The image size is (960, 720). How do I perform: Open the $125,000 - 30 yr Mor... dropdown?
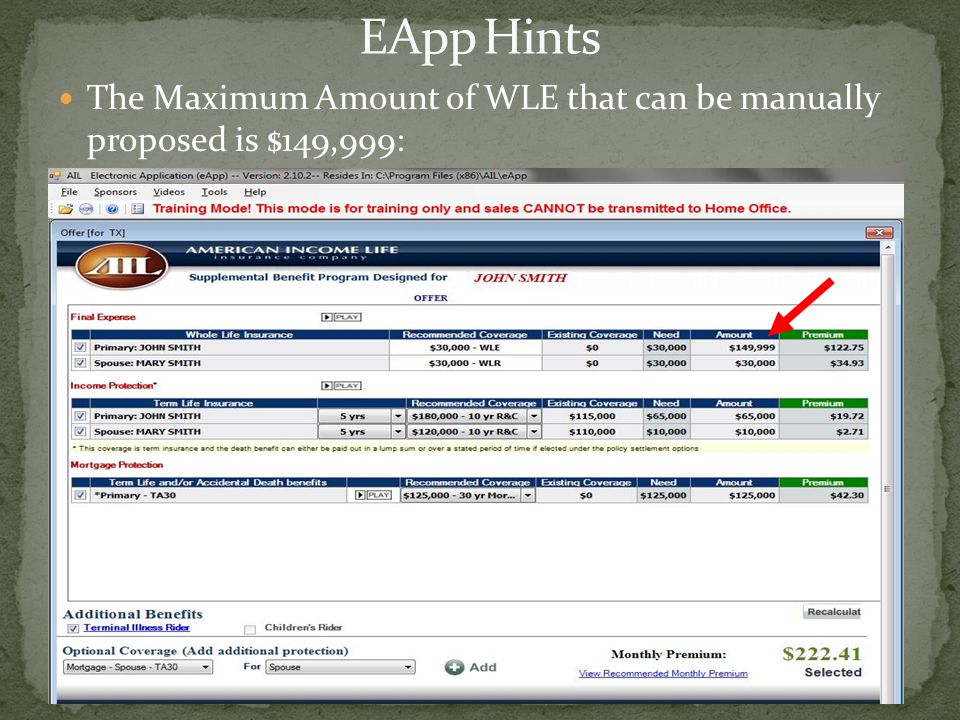pyautogui.click(x=528, y=495)
